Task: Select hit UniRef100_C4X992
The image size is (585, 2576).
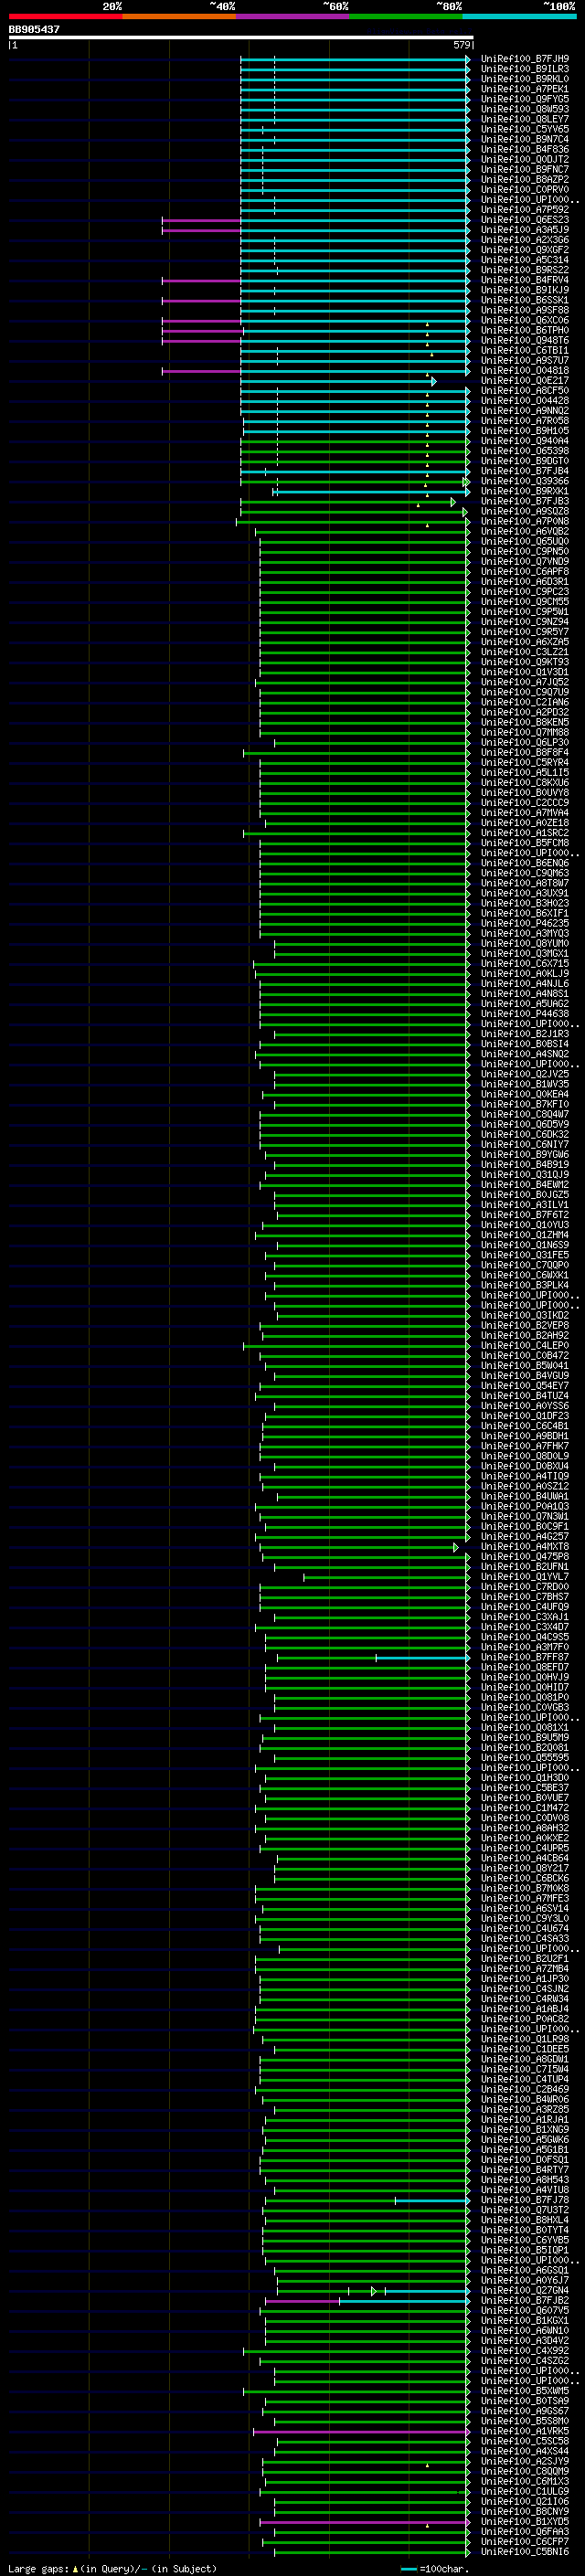Action: (525, 2351)
